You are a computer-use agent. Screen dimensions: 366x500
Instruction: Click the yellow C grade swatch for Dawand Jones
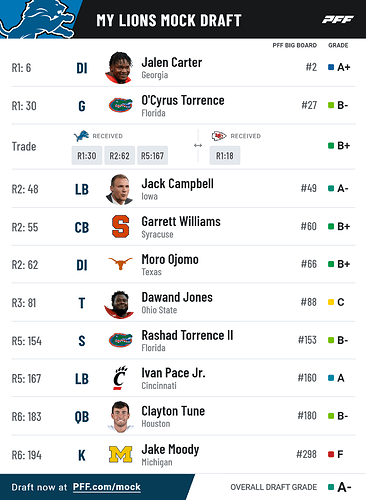point(331,302)
